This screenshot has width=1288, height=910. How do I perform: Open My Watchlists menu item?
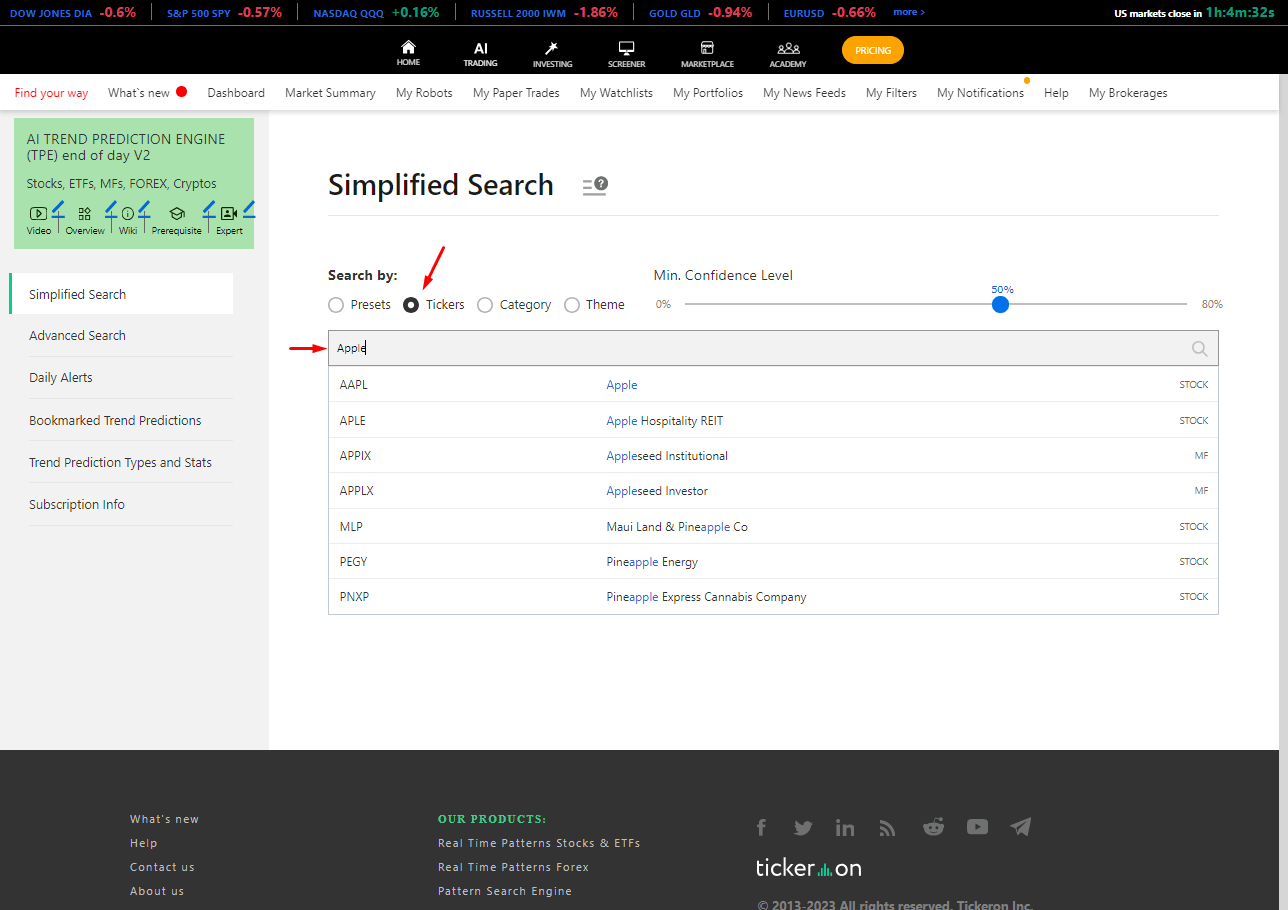[x=616, y=93]
